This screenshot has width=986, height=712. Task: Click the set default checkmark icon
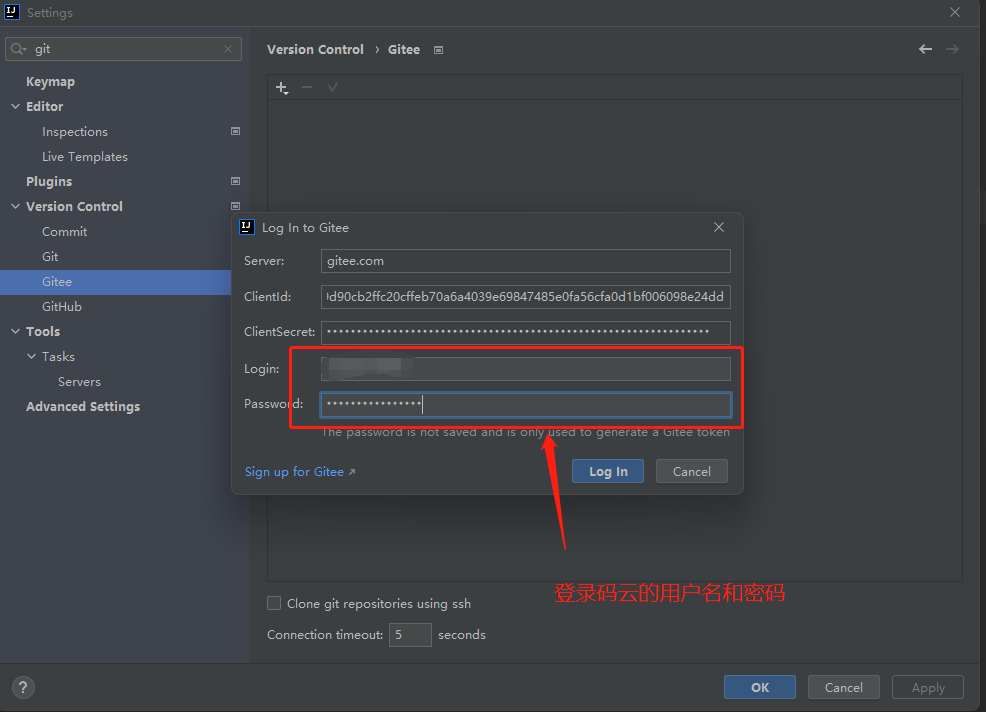tap(333, 87)
